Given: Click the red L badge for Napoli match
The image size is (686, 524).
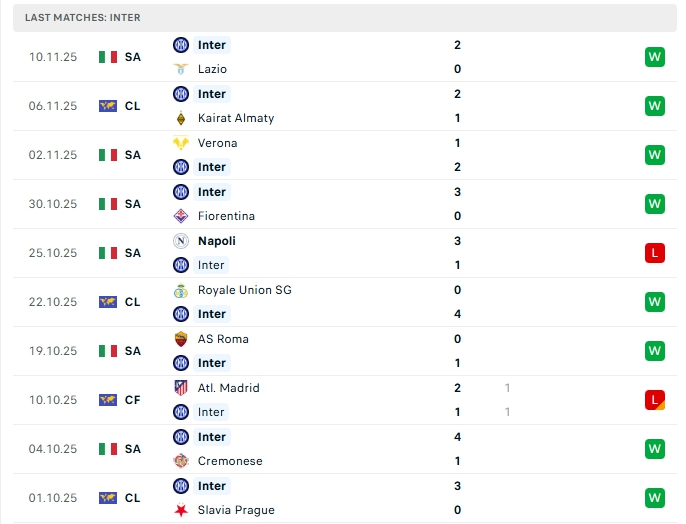Looking at the screenshot, I should pos(655,253).
